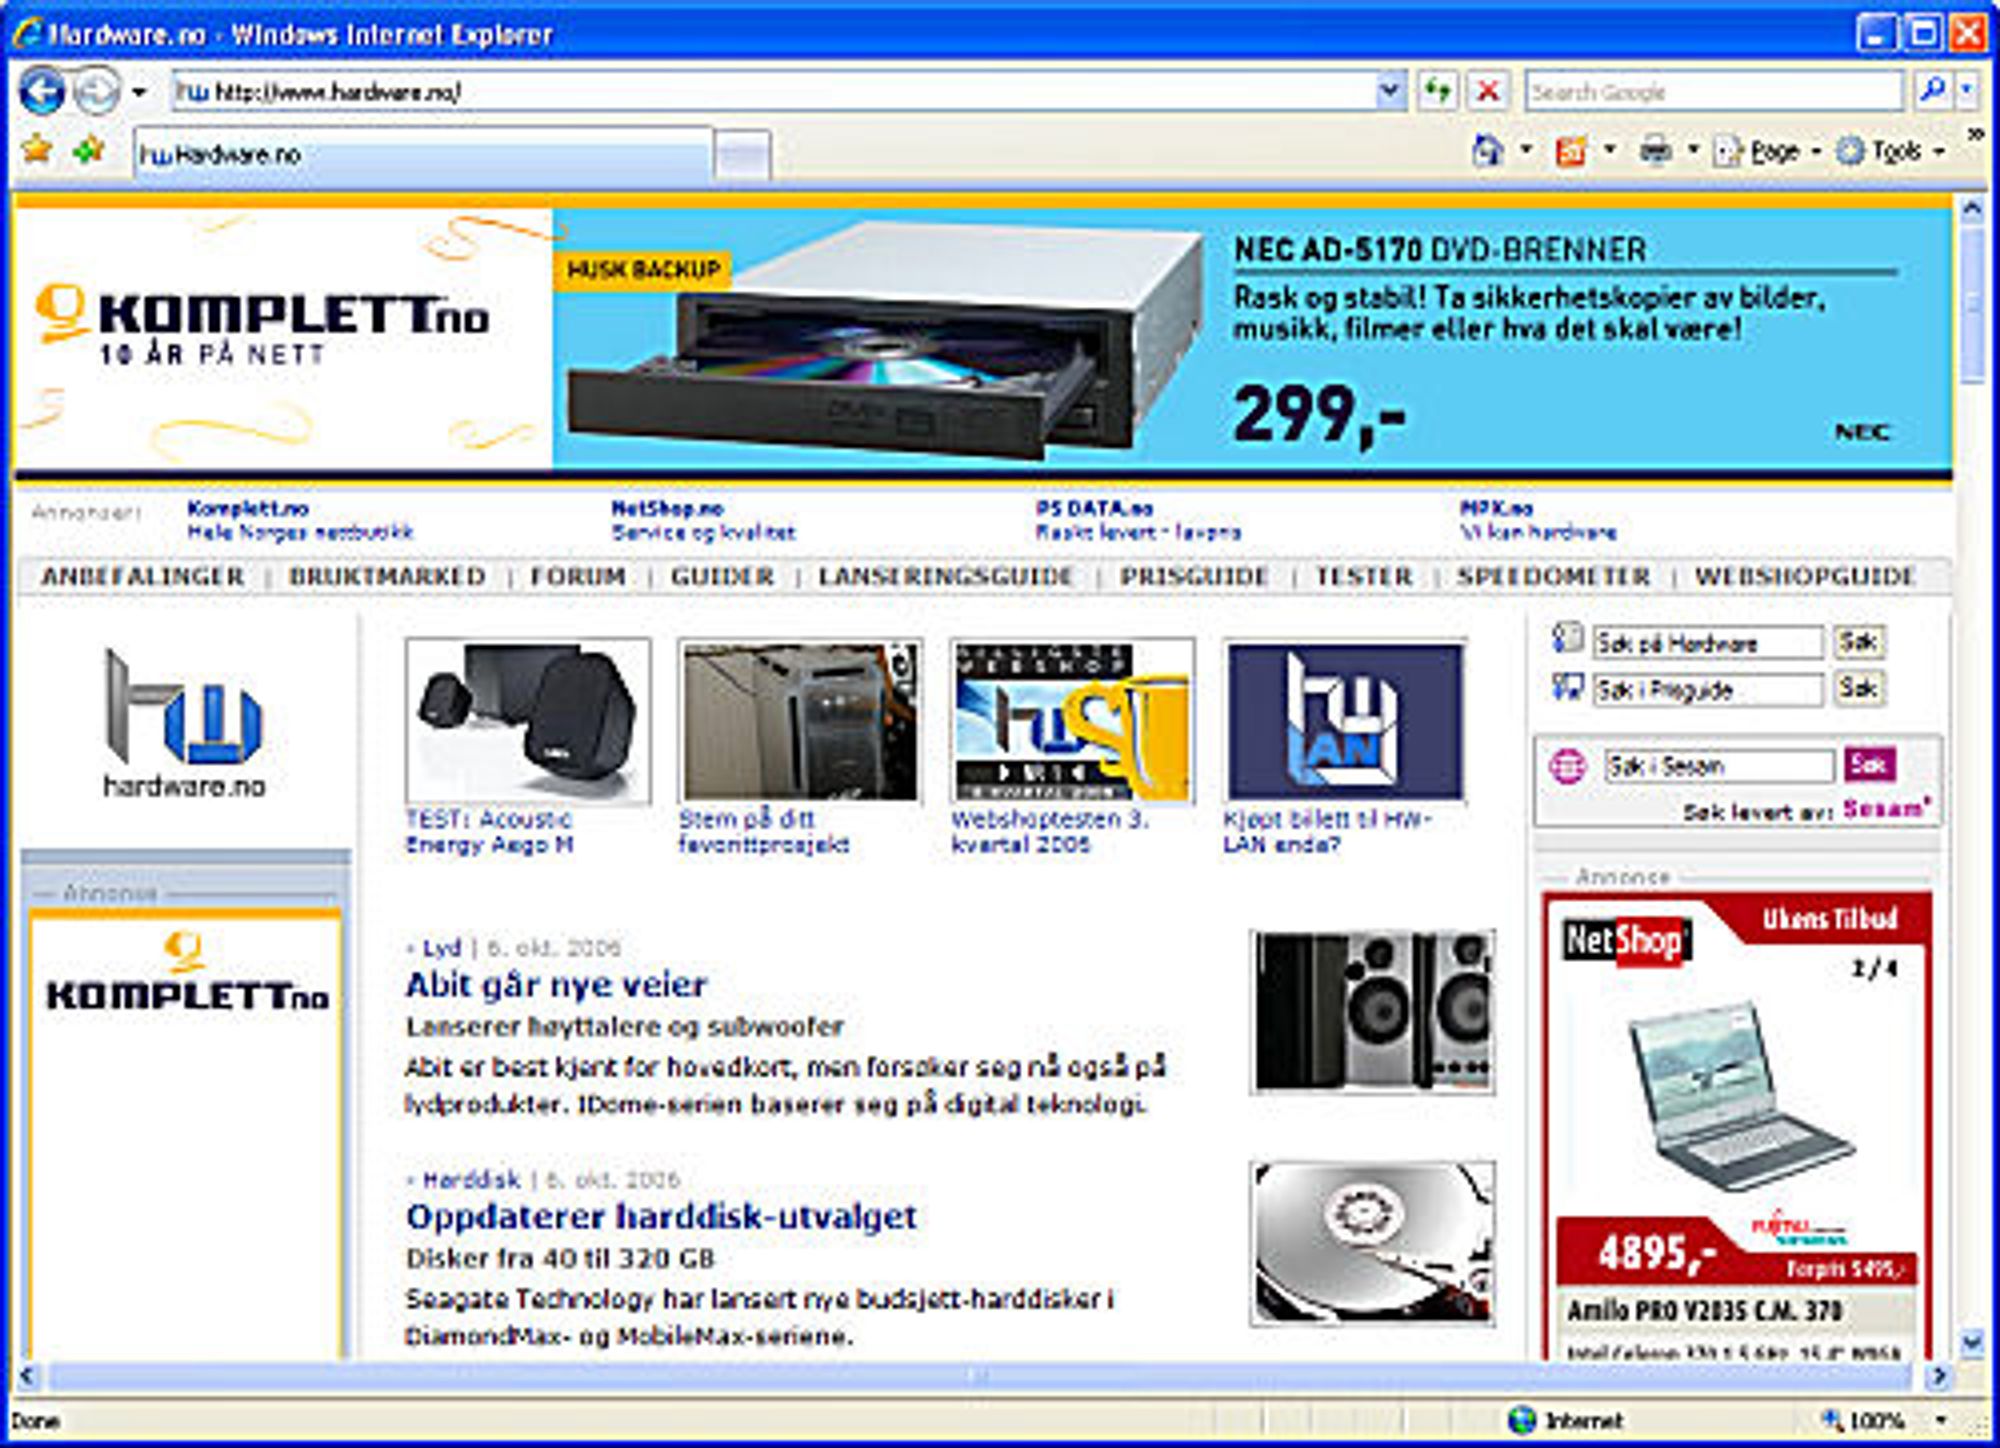2000x1448 pixels.
Task: Click the hard disk article image
Action: click(x=1372, y=1243)
